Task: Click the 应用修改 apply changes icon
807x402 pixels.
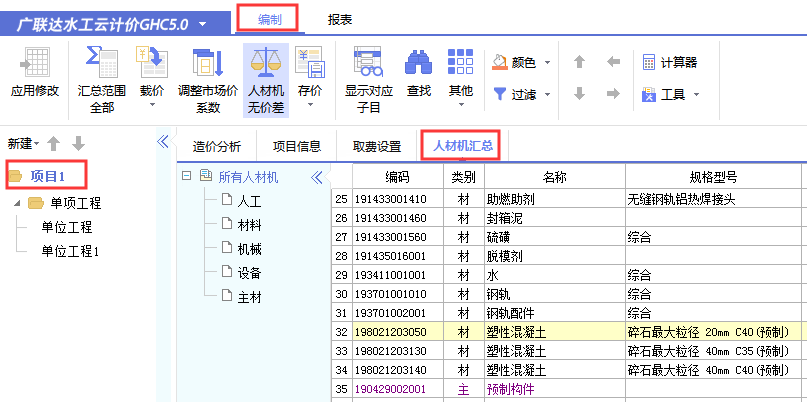Action: pyautogui.click(x=34, y=64)
